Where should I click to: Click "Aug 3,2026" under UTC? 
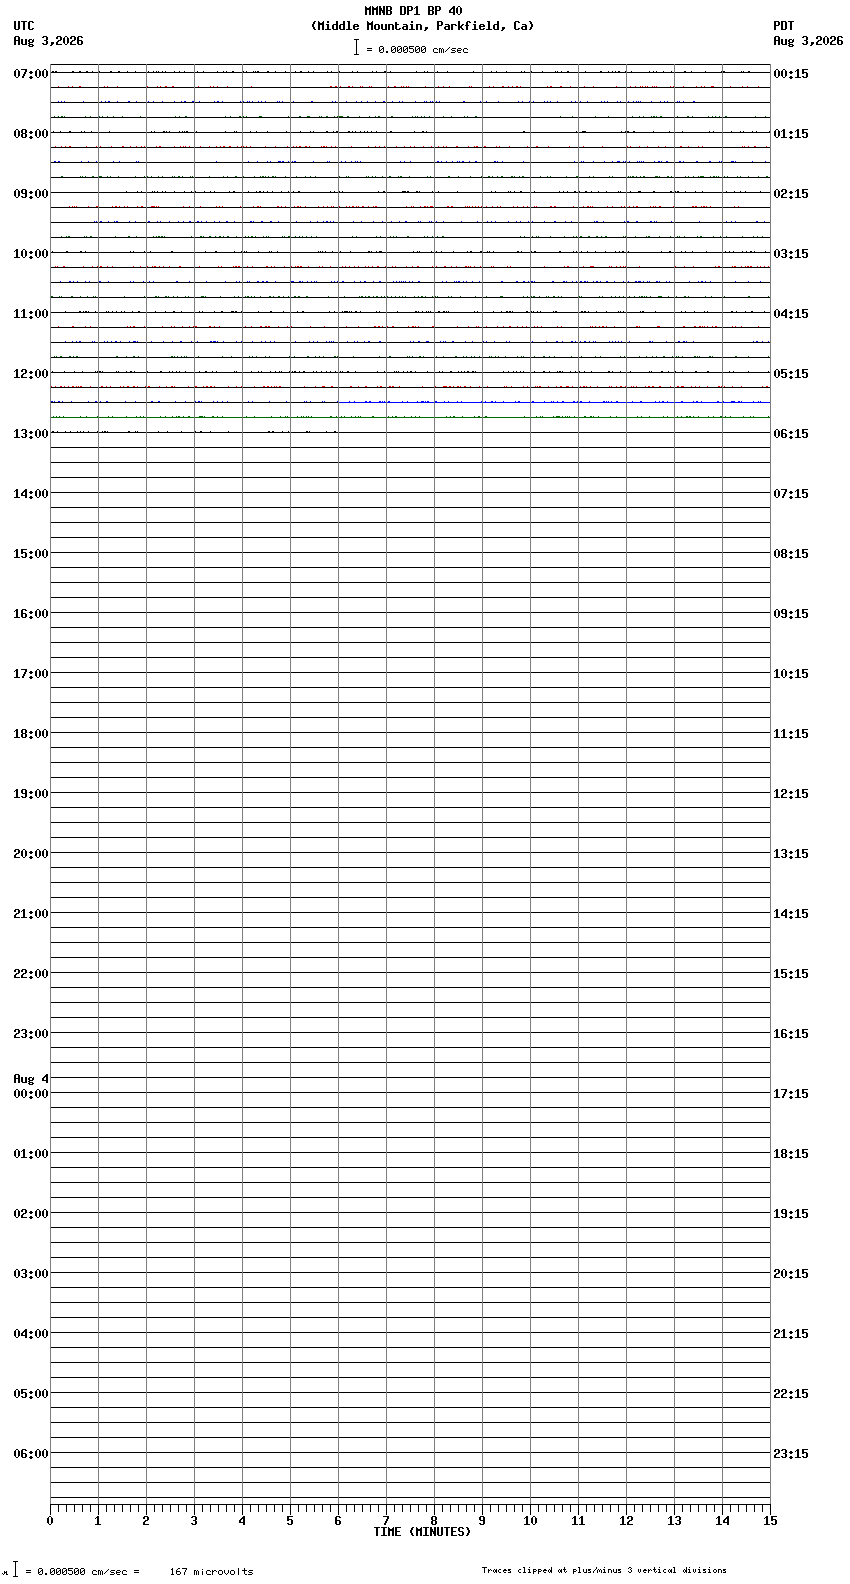pyautogui.click(x=49, y=41)
